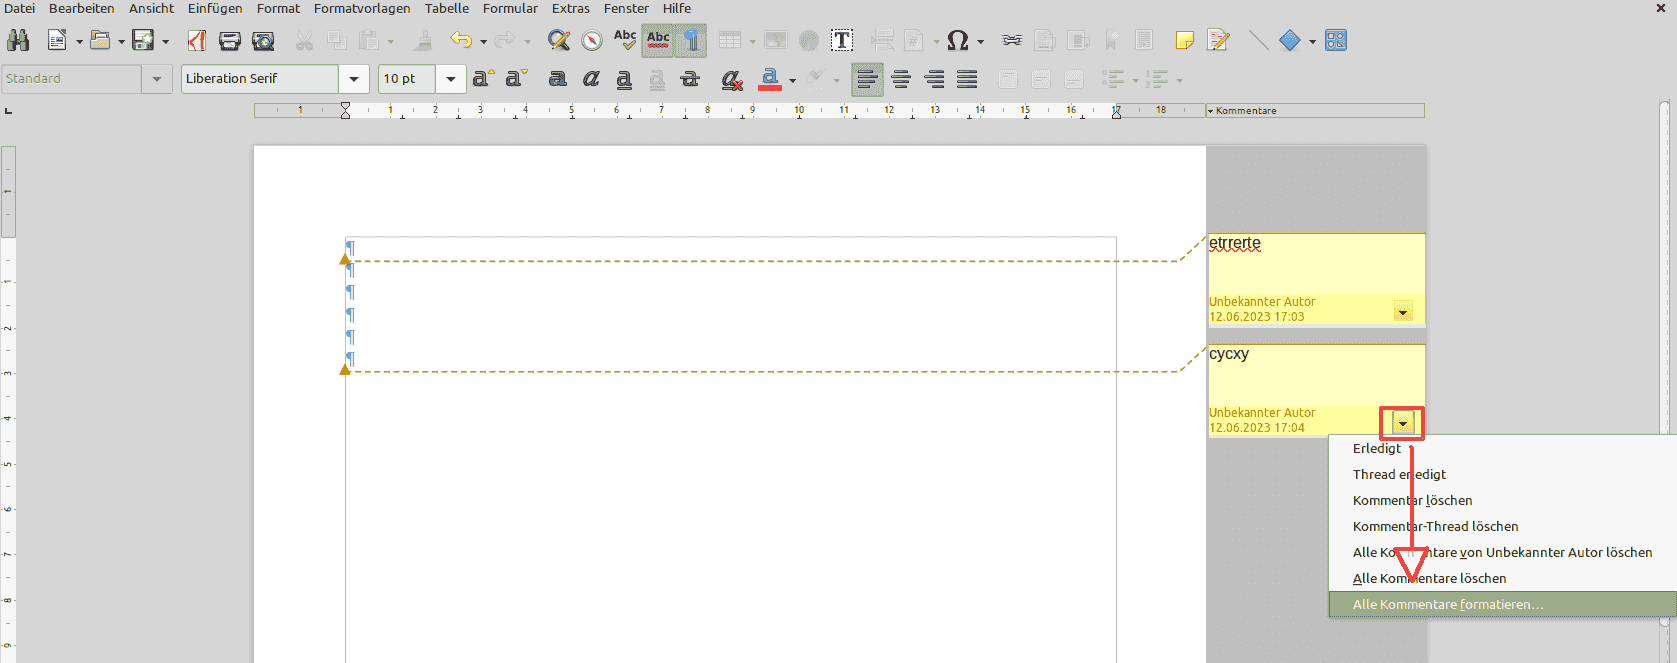The width and height of the screenshot is (1677, 663).
Task: Toggle bold formatting
Action: (558, 79)
